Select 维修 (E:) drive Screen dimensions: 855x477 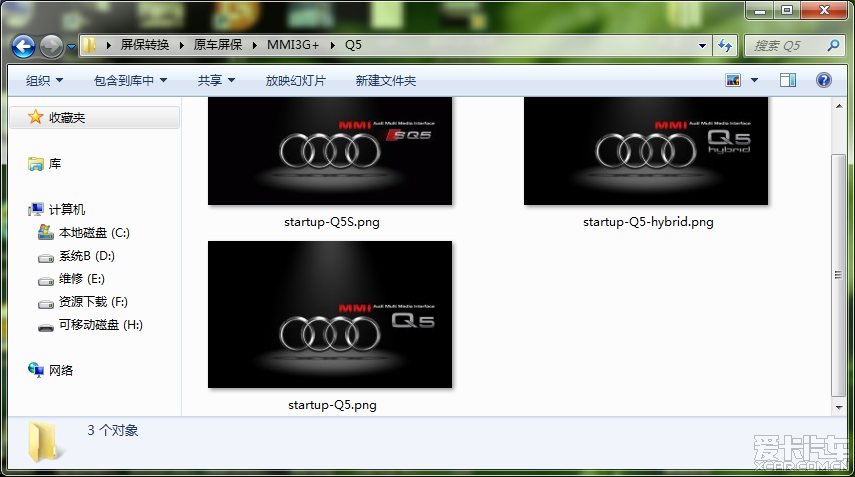(82, 279)
